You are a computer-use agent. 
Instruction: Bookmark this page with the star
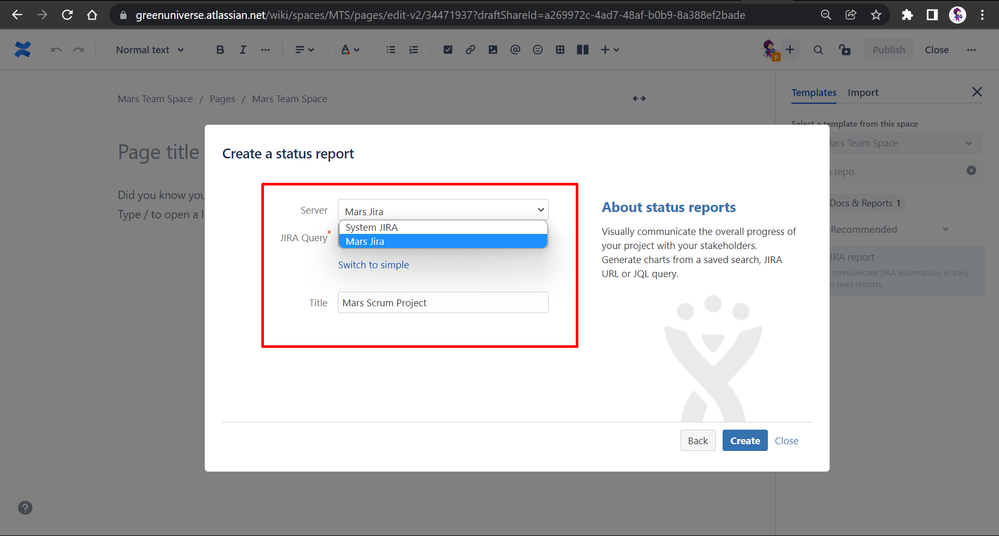click(876, 15)
